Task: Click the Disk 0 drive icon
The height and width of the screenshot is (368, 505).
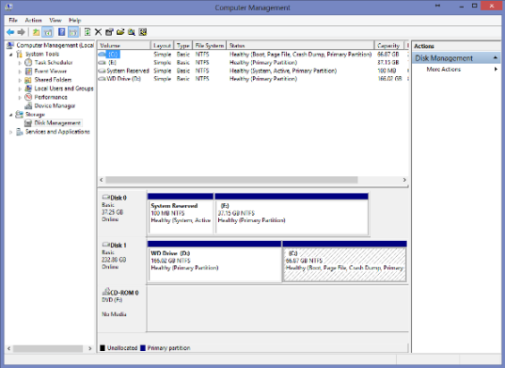Action: 106,197
